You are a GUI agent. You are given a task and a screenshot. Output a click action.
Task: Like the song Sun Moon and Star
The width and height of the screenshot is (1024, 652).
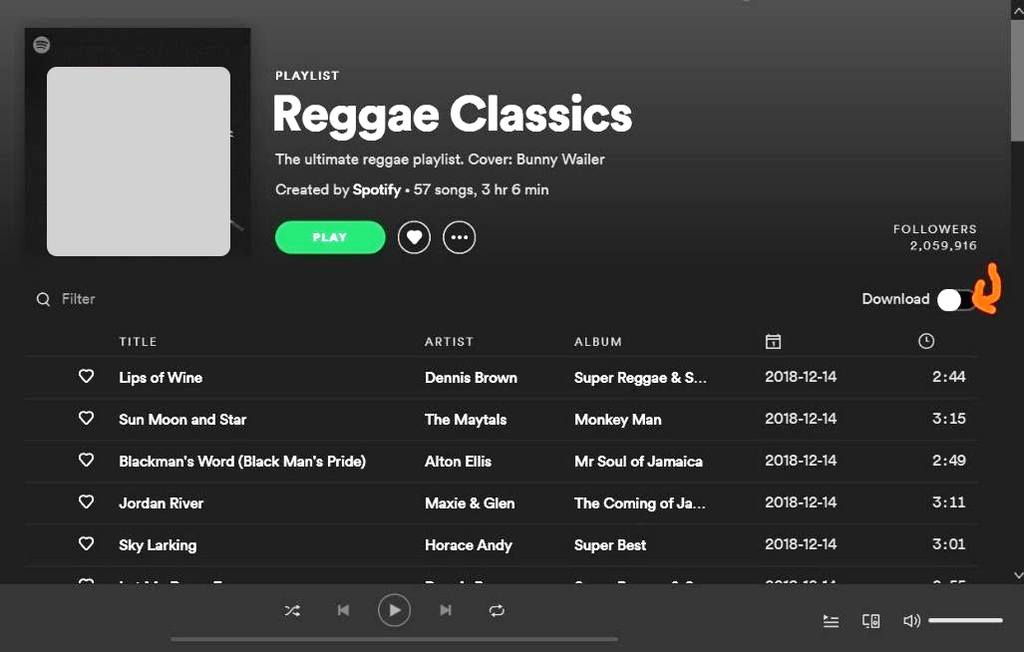click(86, 418)
